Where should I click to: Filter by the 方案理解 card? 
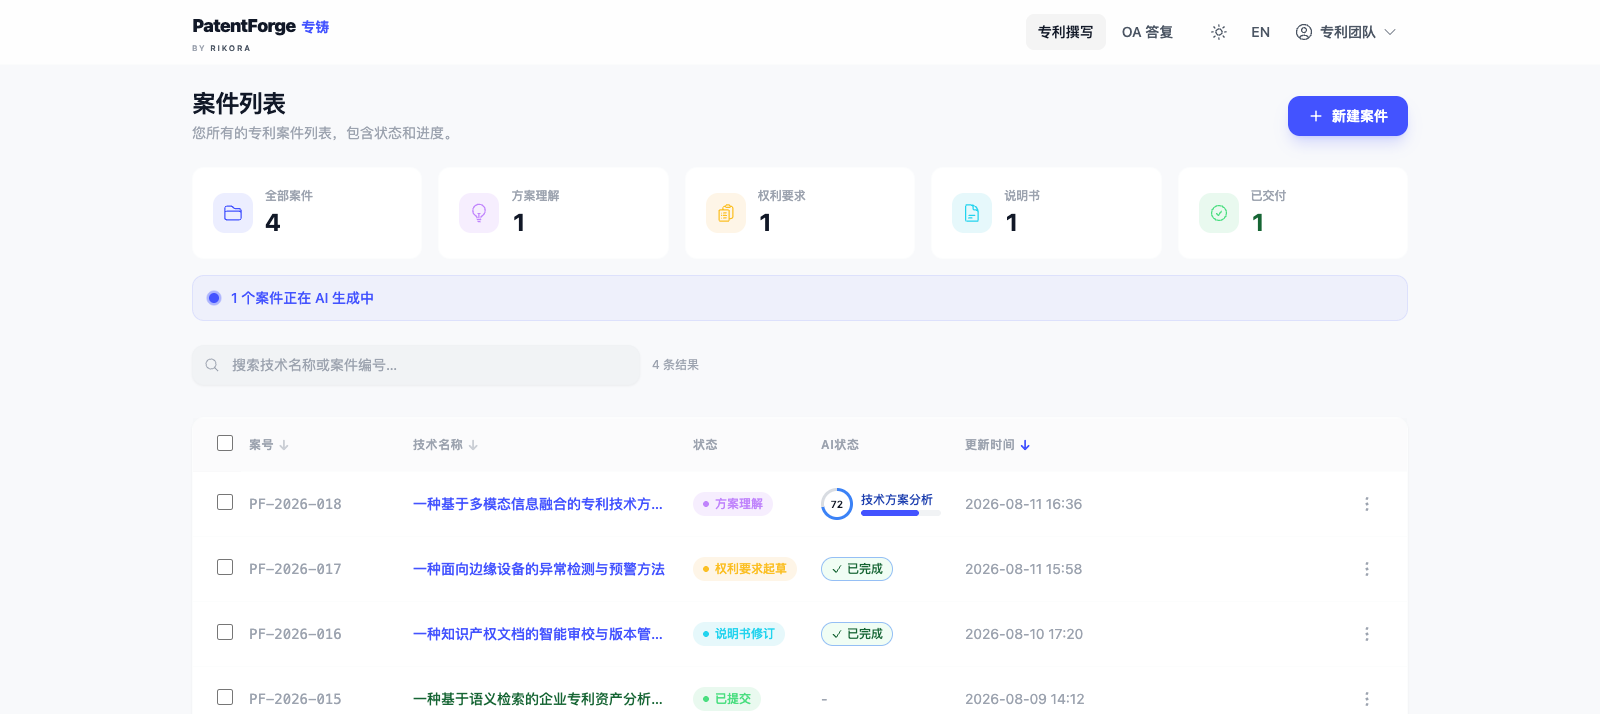pos(553,213)
